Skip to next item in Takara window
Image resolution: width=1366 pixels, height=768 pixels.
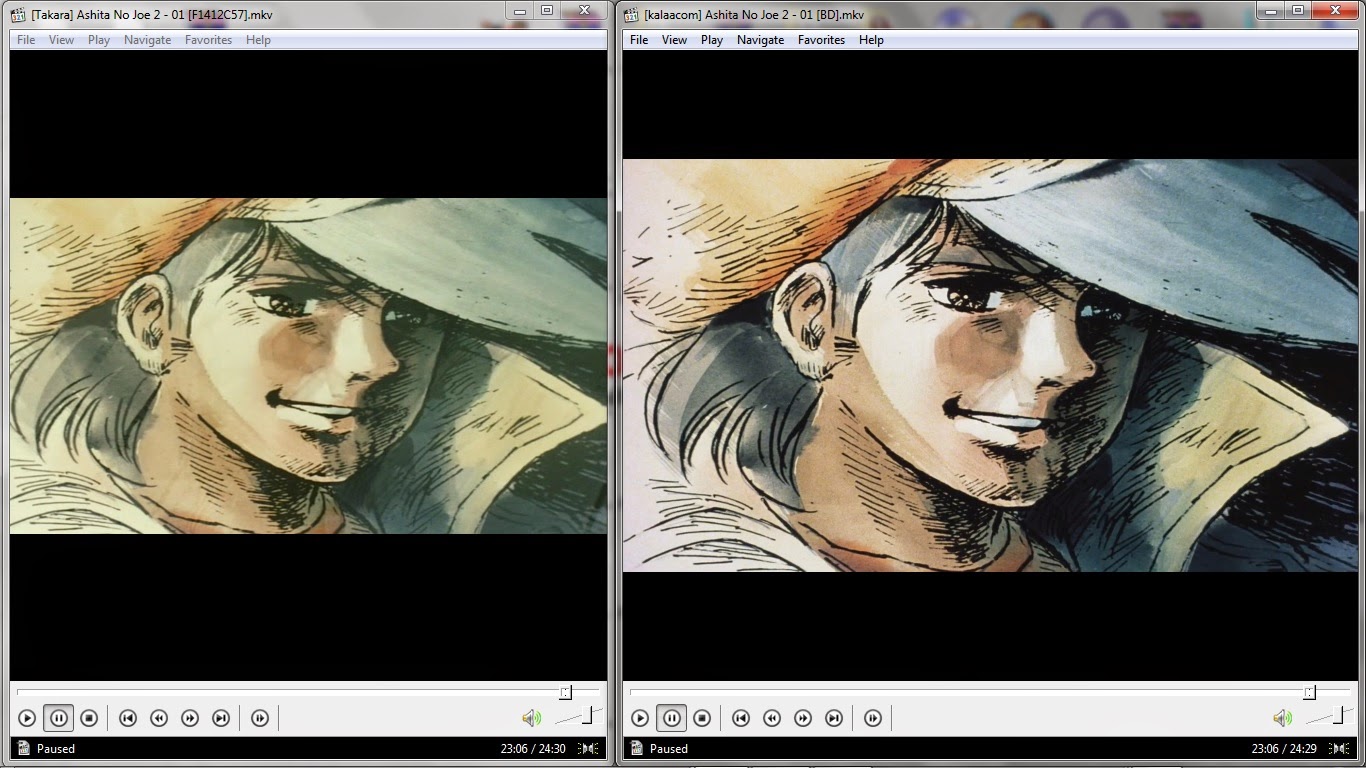[x=221, y=718]
